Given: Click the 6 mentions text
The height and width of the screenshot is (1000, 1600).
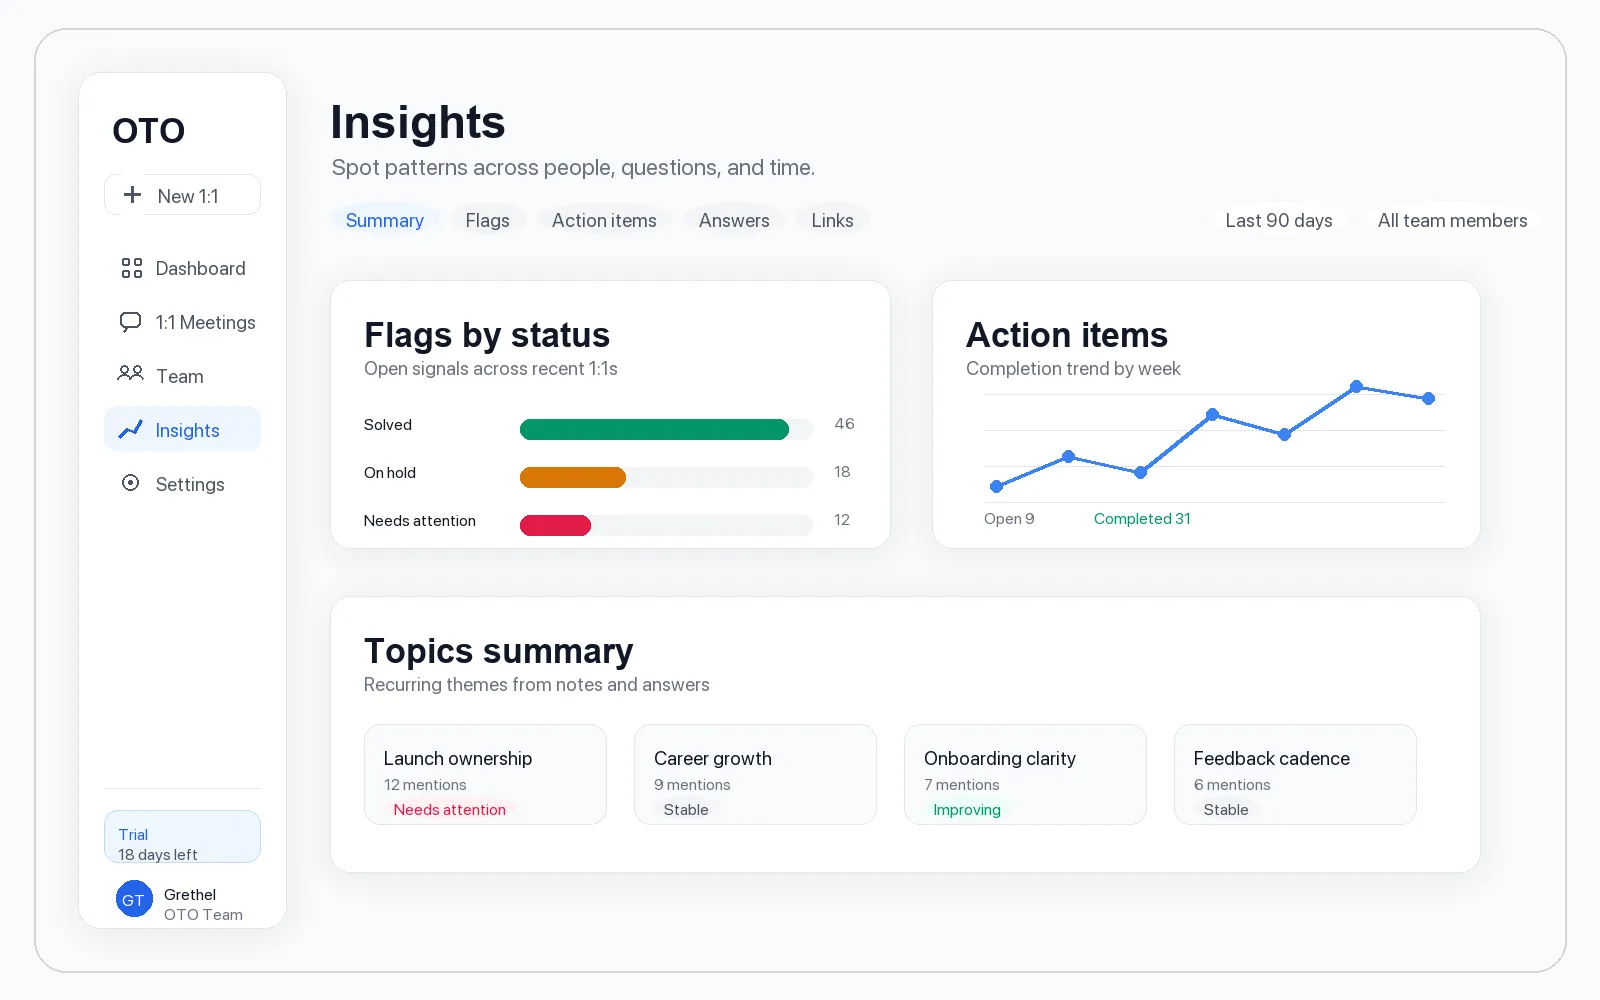Looking at the screenshot, I should click(x=1232, y=785).
